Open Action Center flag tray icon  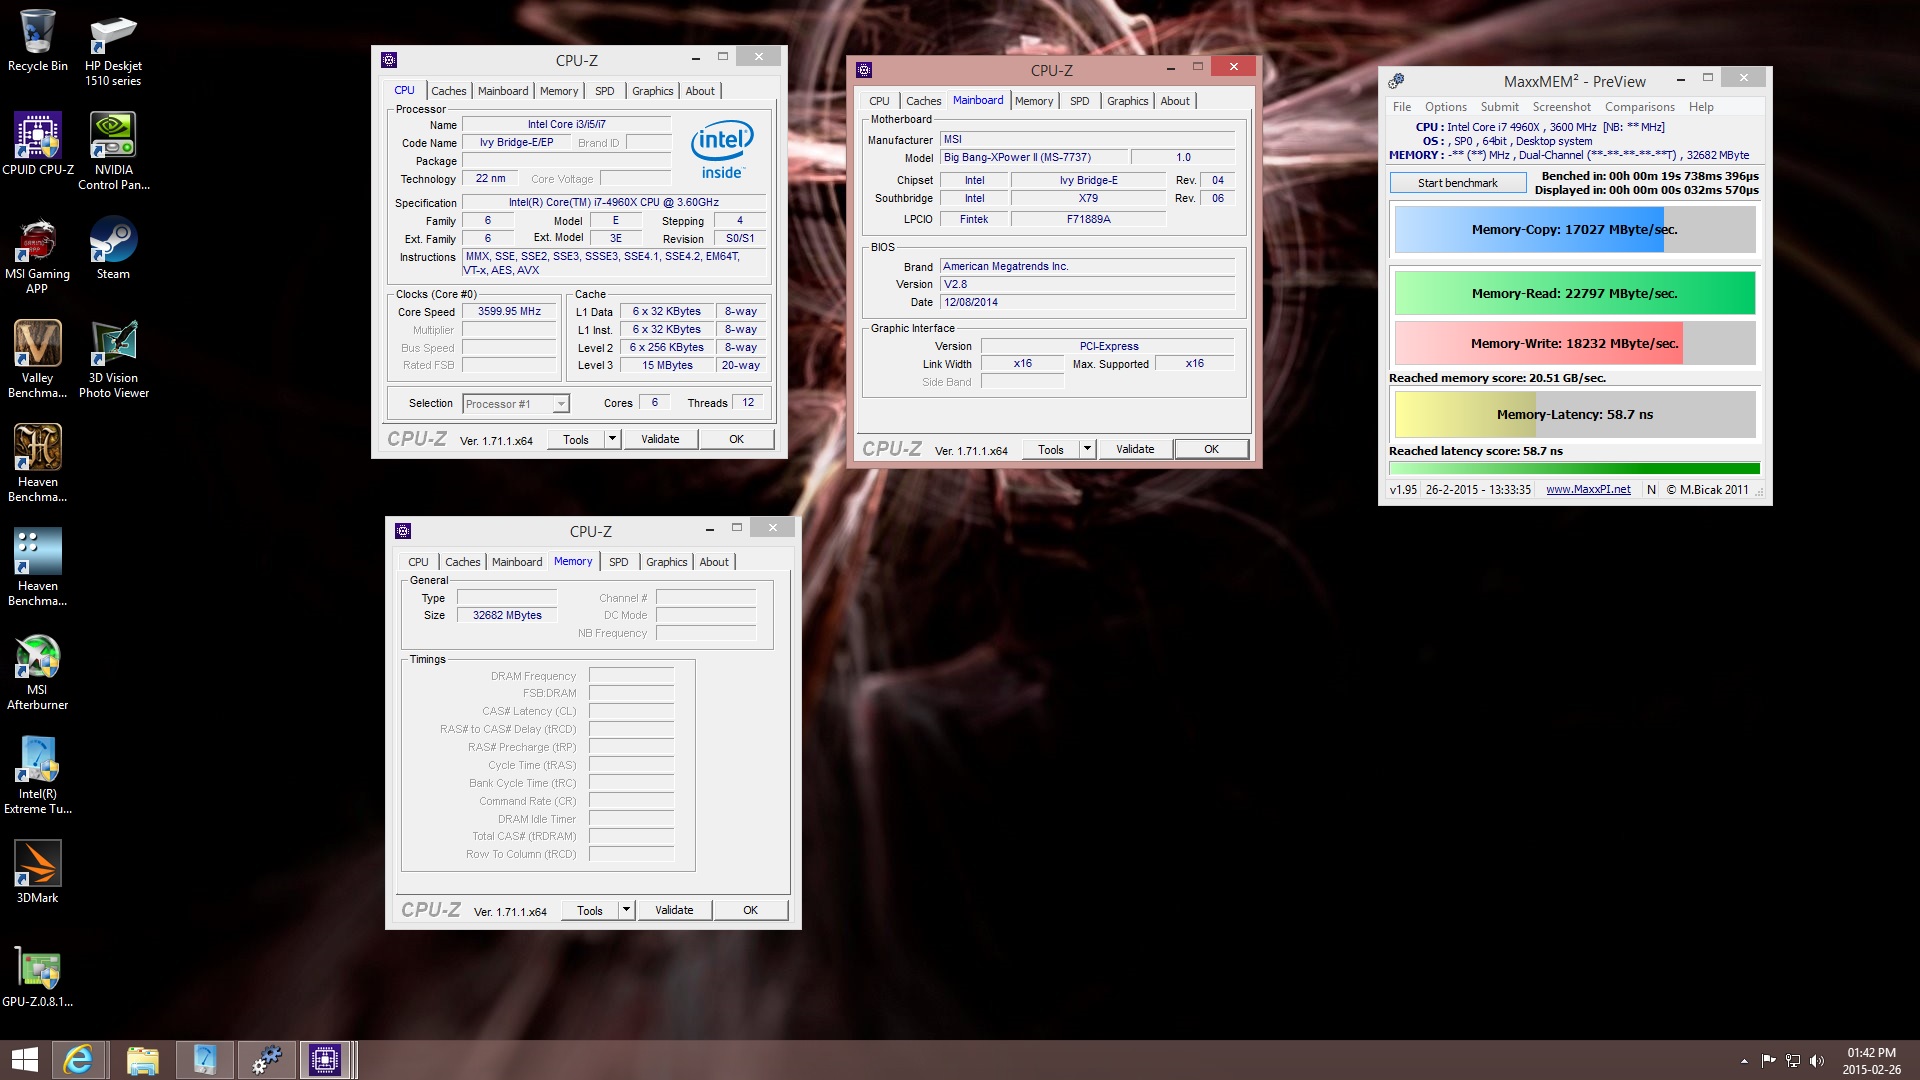pos(1768,1061)
